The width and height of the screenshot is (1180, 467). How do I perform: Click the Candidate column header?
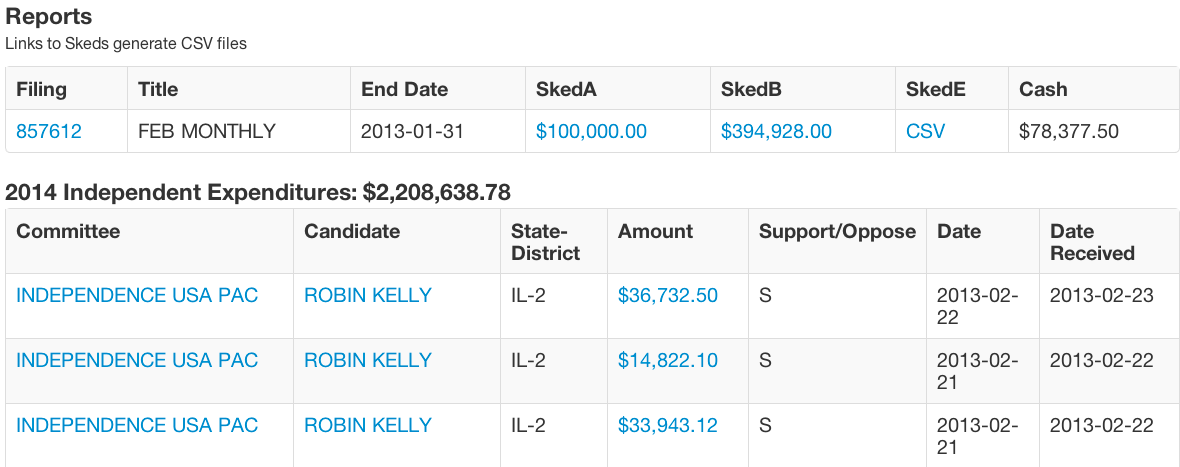click(x=352, y=231)
